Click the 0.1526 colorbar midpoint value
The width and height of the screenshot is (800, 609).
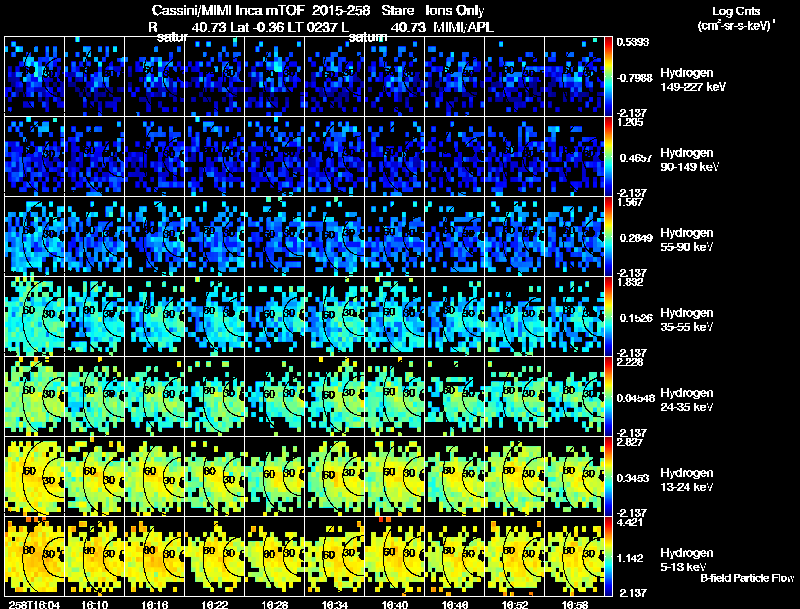click(x=636, y=318)
